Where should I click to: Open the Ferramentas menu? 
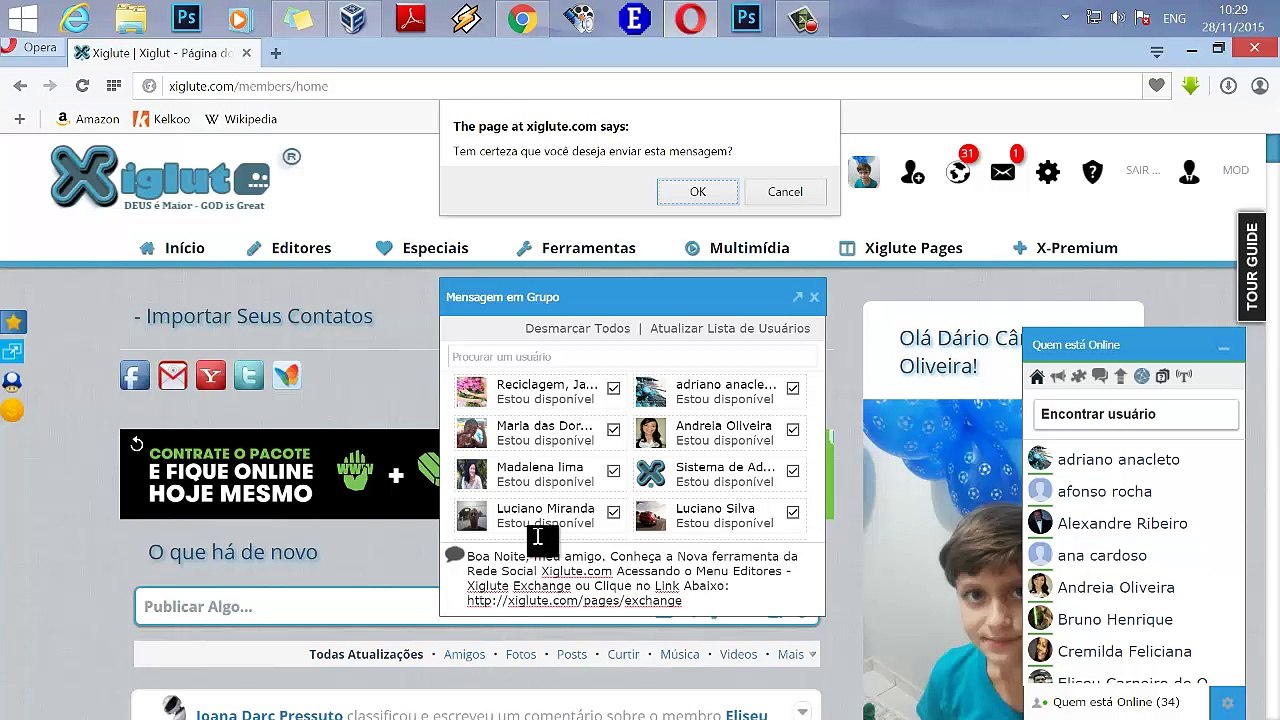click(x=575, y=248)
